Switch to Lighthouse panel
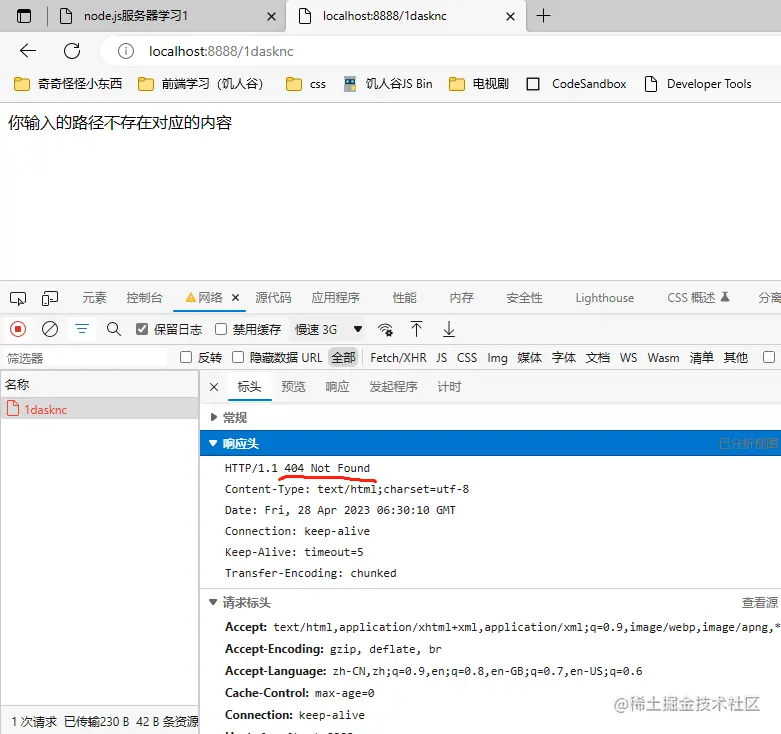781x734 pixels. (x=605, y=298)
